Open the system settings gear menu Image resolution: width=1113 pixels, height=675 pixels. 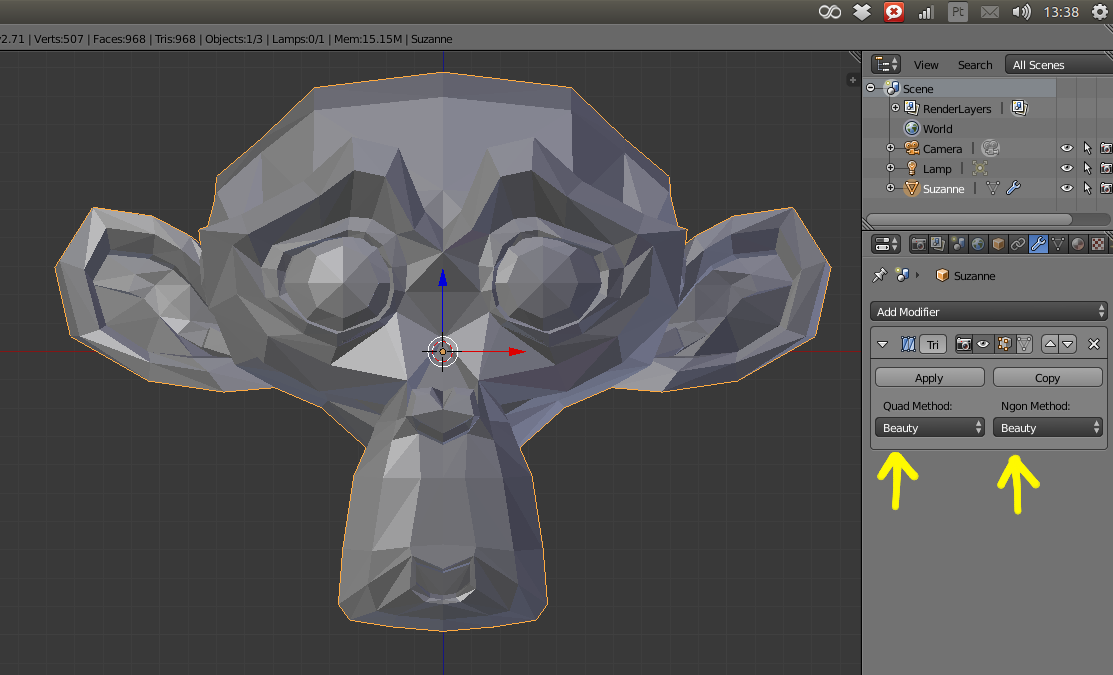1100,12
